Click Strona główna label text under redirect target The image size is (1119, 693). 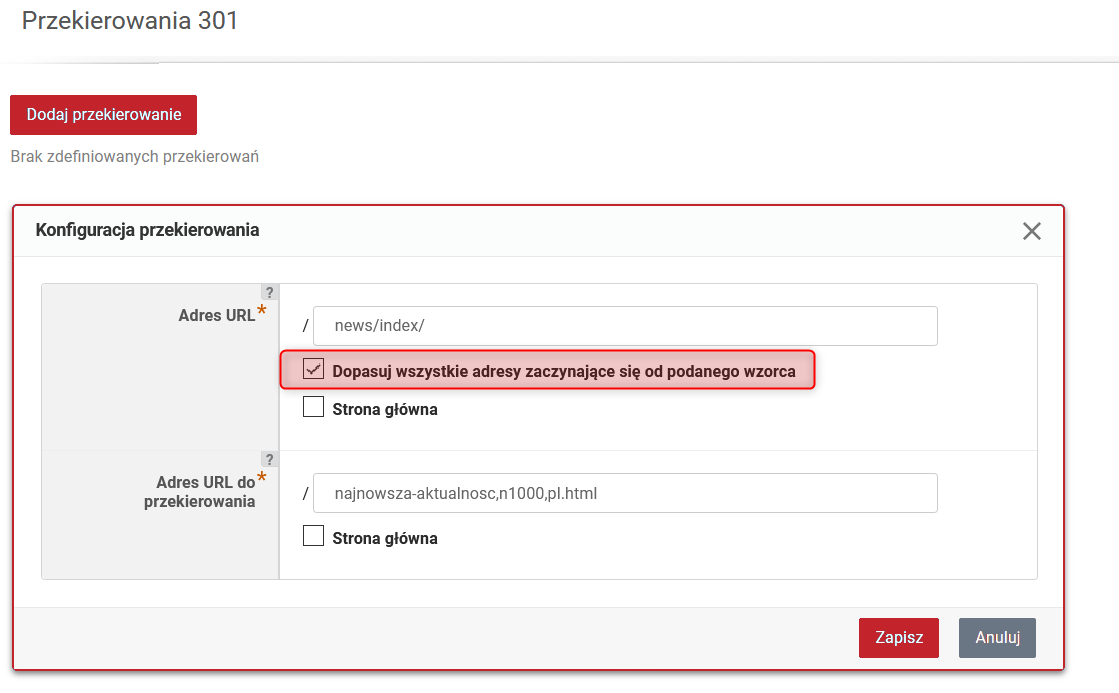[x=385, y=538]
